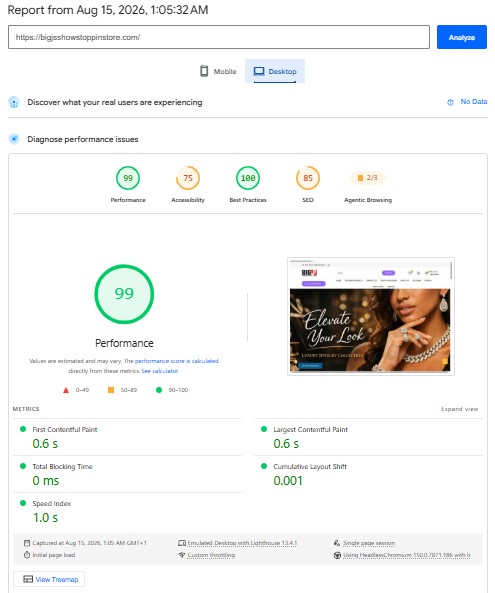Click the mobile phone icon
Image resolution: width=495 pixels, height=593 pixels.
[204, 71]
